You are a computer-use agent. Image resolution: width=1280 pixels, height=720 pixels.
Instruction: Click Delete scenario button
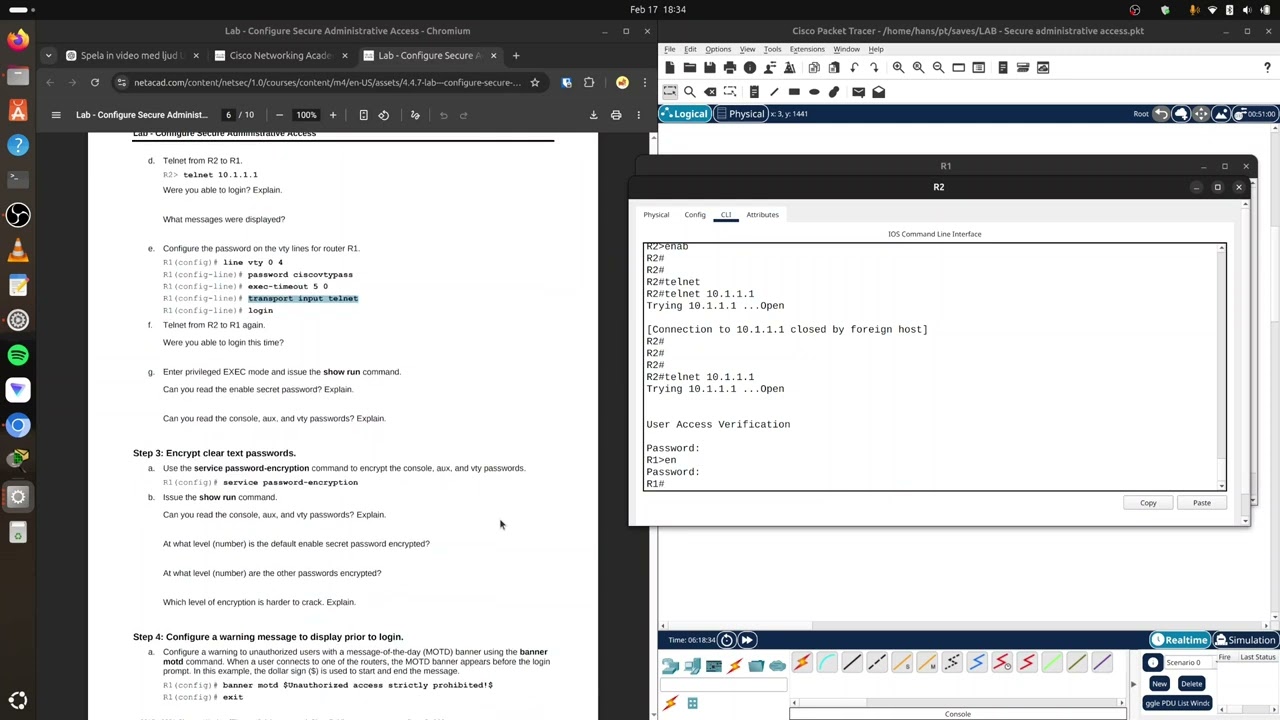pos(1191,684)
